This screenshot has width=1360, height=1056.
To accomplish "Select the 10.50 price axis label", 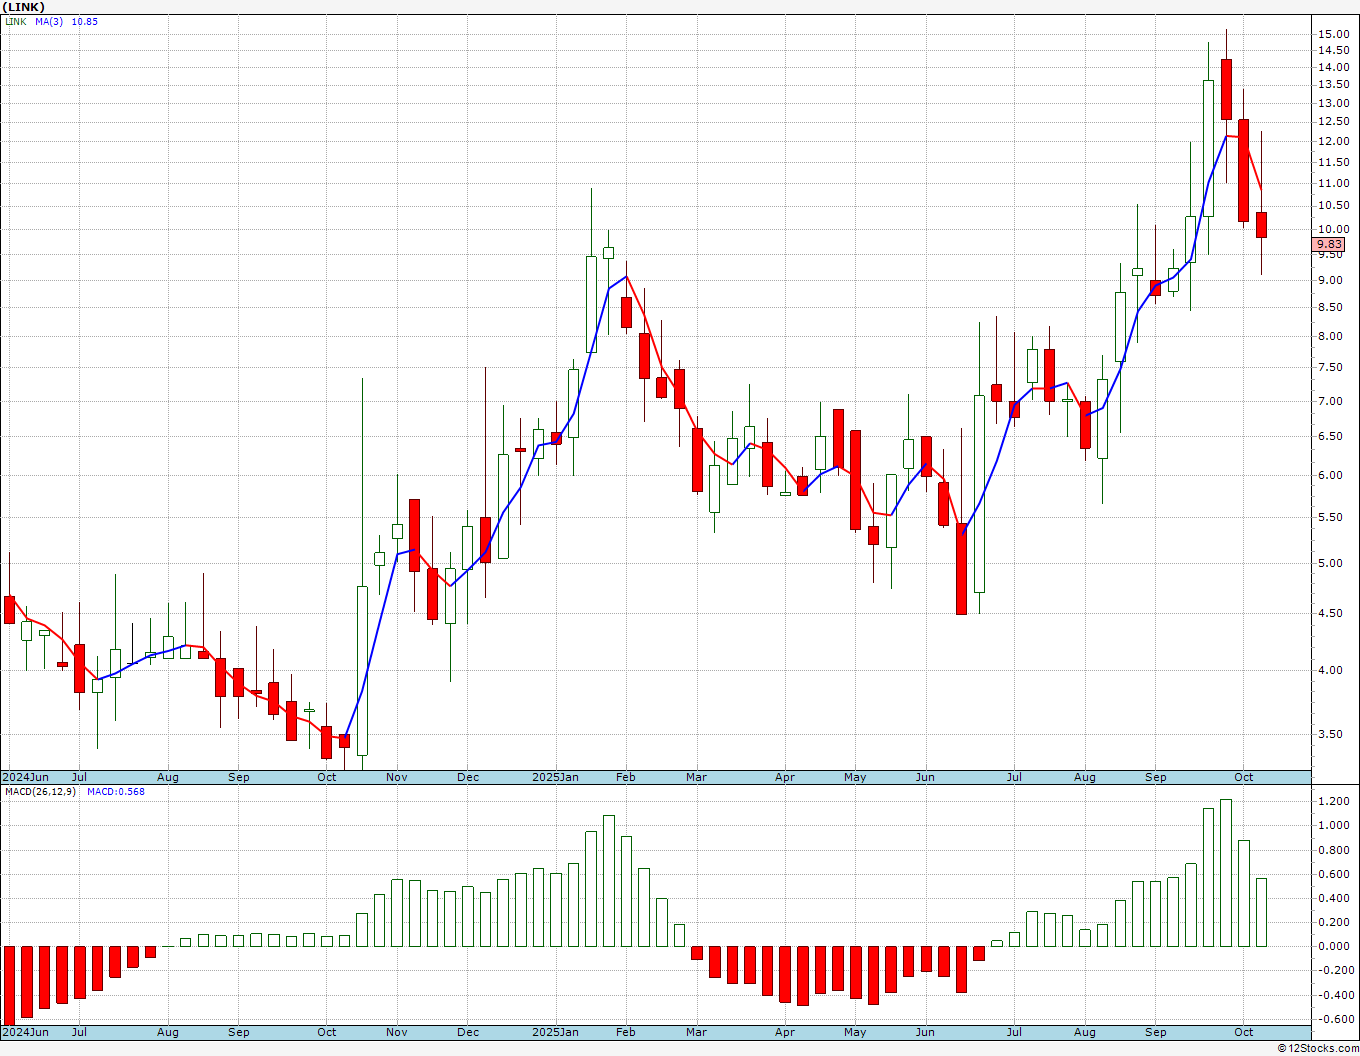I will click(x=1332, y=206).
